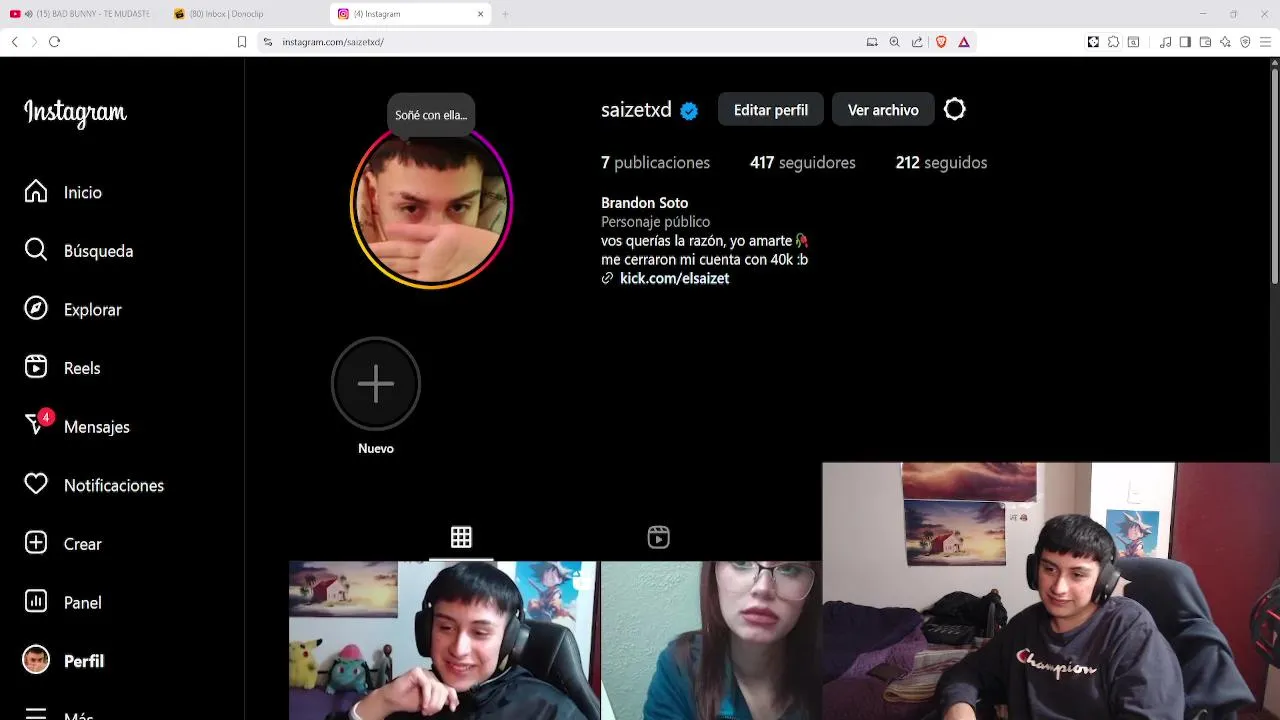Click the saizetxd username text
1280x720 pixels.
tap(636, 110)
